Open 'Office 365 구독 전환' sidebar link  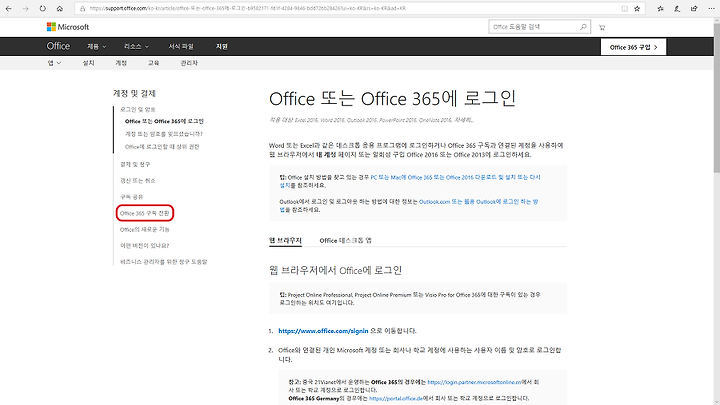(x=145, y=214)
